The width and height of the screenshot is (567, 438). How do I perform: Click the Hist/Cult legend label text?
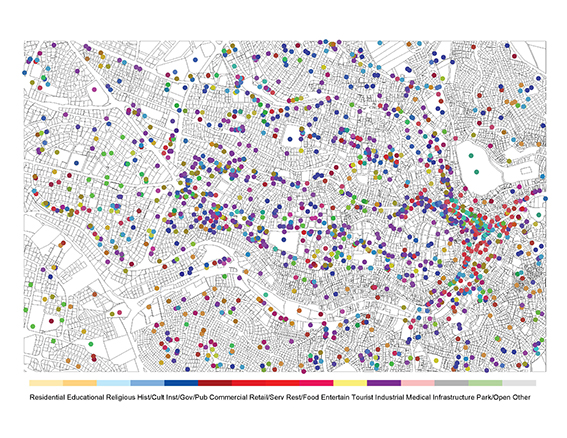[x=150, y=397]
